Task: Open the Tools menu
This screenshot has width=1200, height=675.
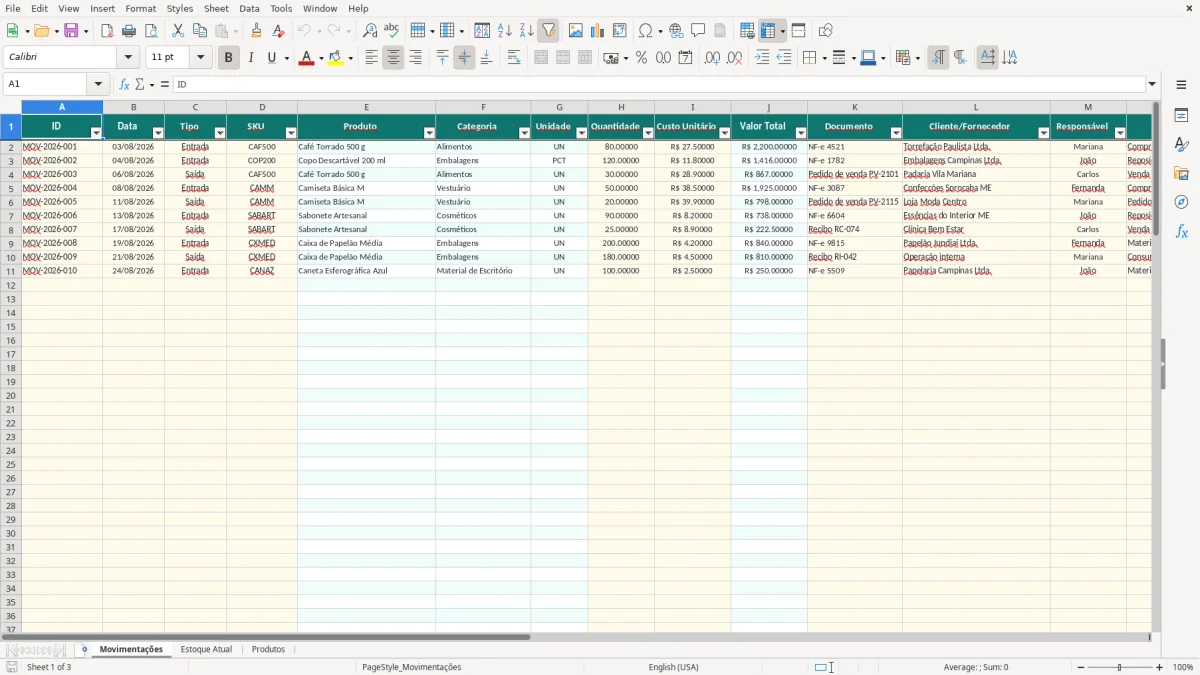Action: click(281, 8)
